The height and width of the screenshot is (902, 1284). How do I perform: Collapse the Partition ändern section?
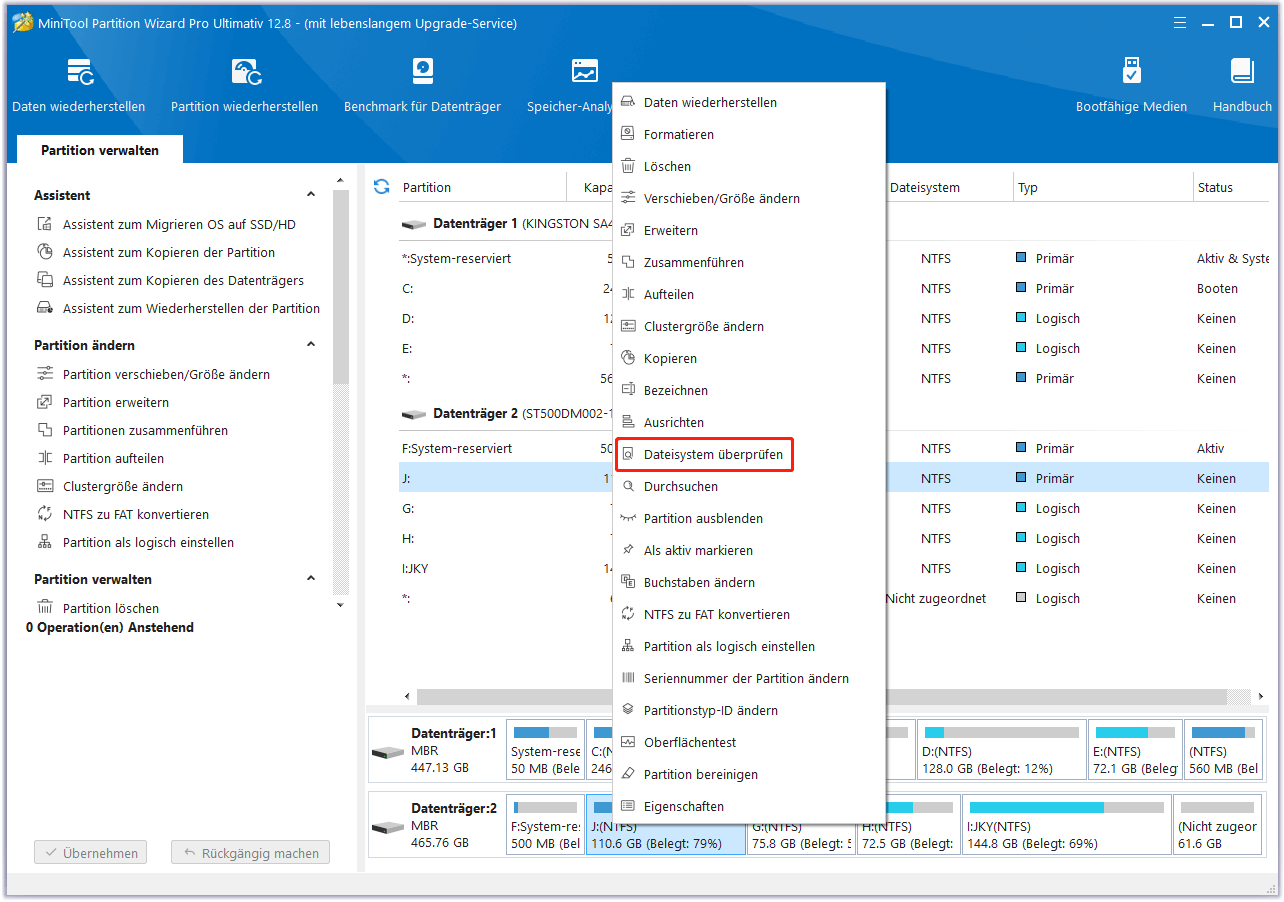tap(311, 345)
